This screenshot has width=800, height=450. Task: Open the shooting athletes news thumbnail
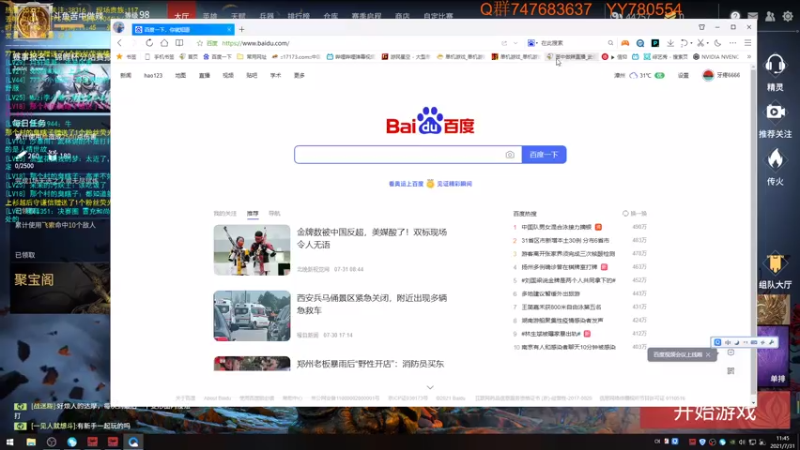click(252, 250)
